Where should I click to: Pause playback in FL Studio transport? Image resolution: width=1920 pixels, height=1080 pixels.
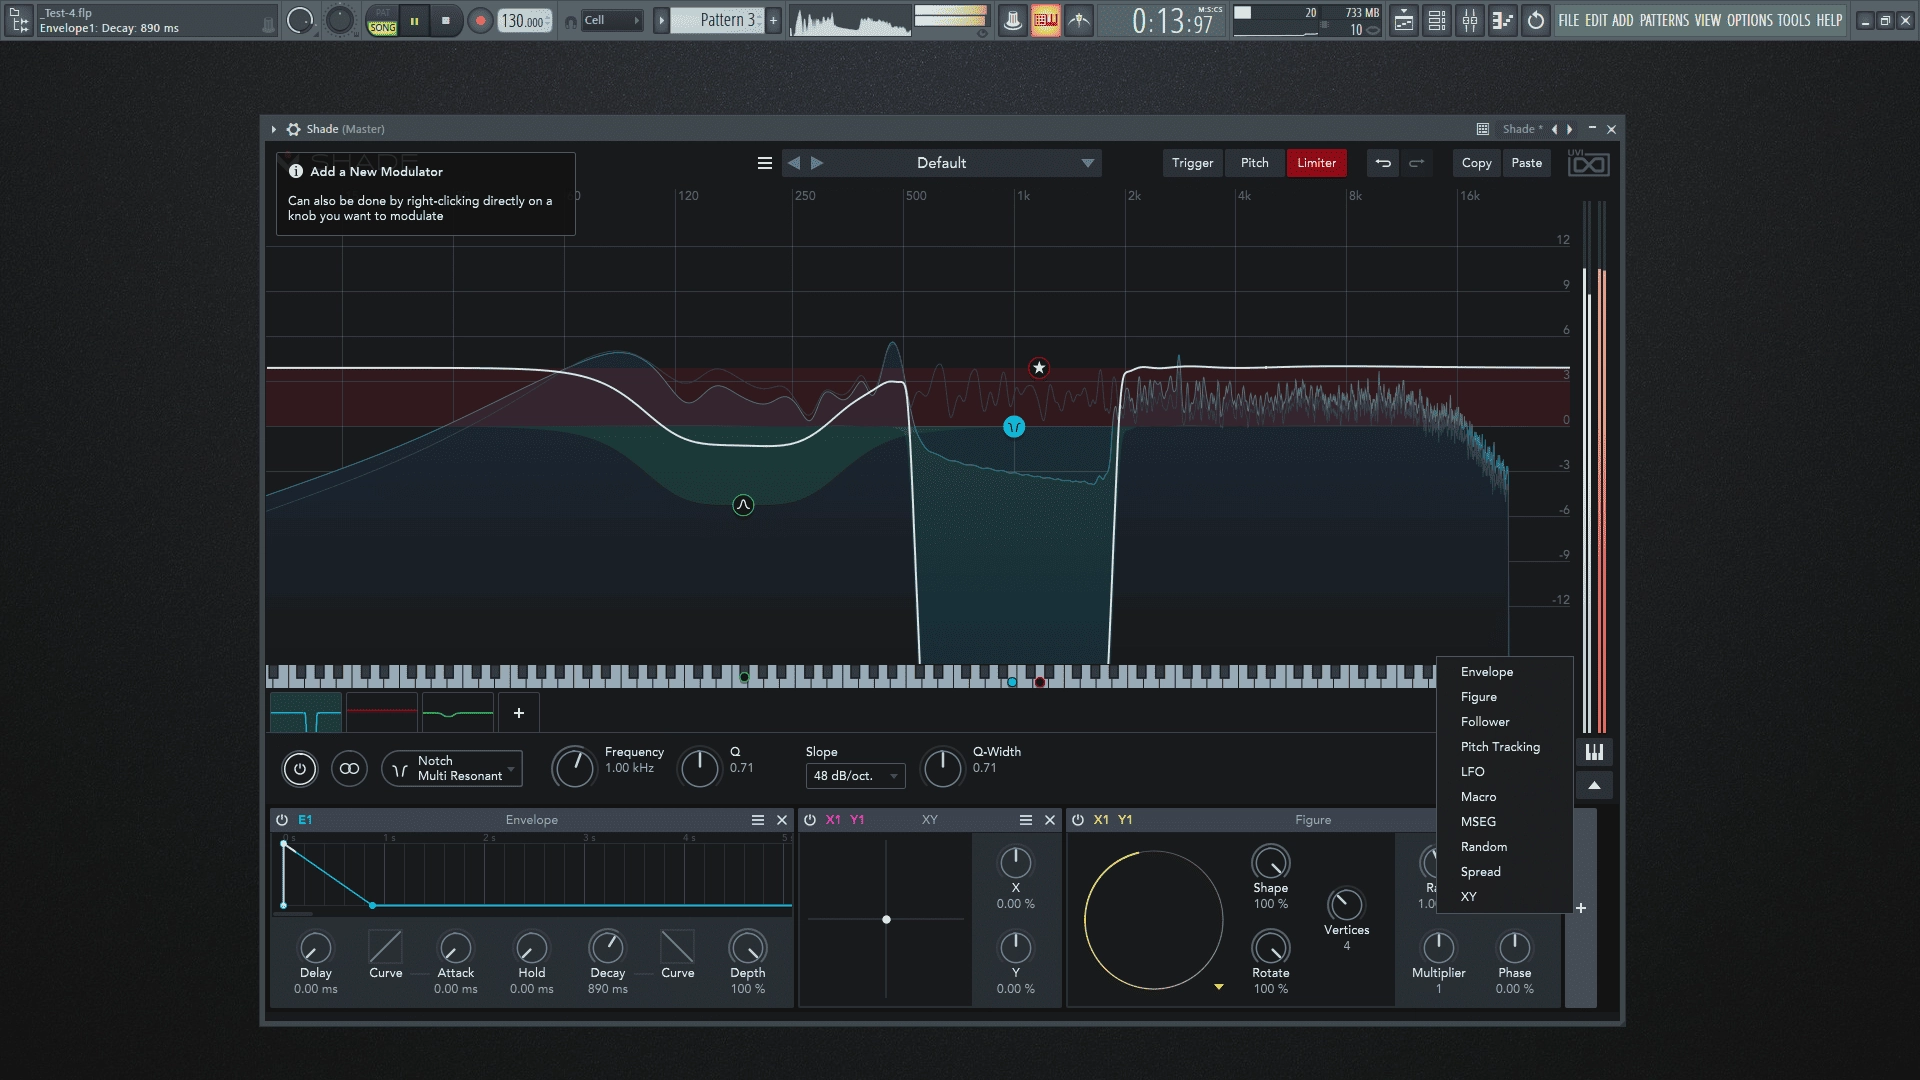coord(414,20)
